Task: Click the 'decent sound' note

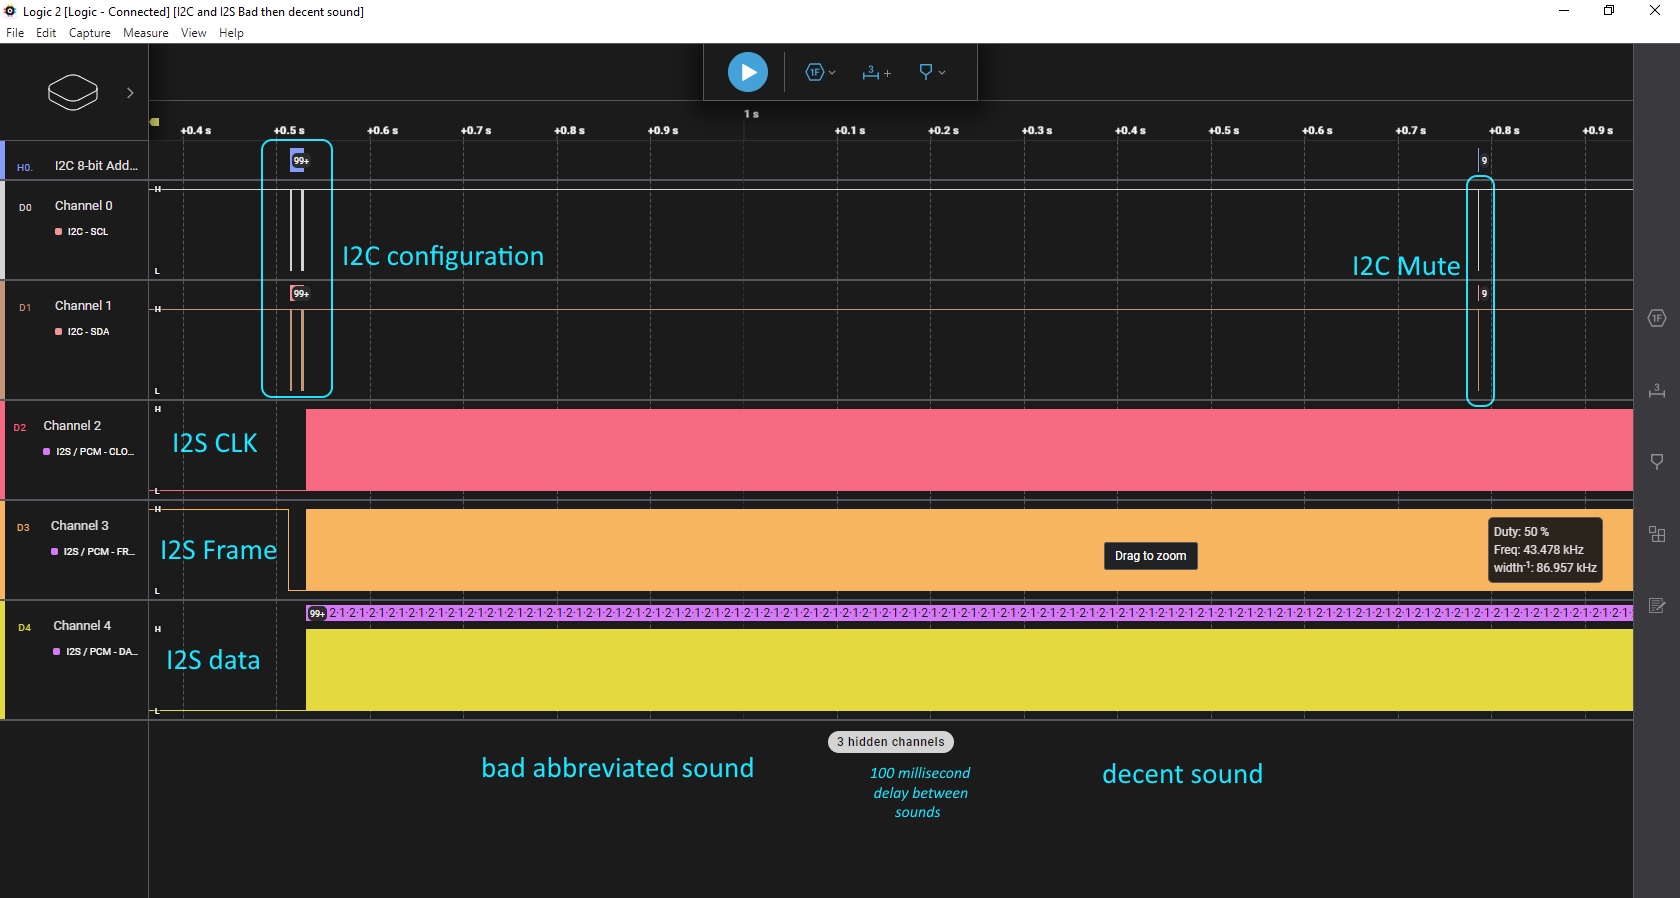Action: [1182, 774]
